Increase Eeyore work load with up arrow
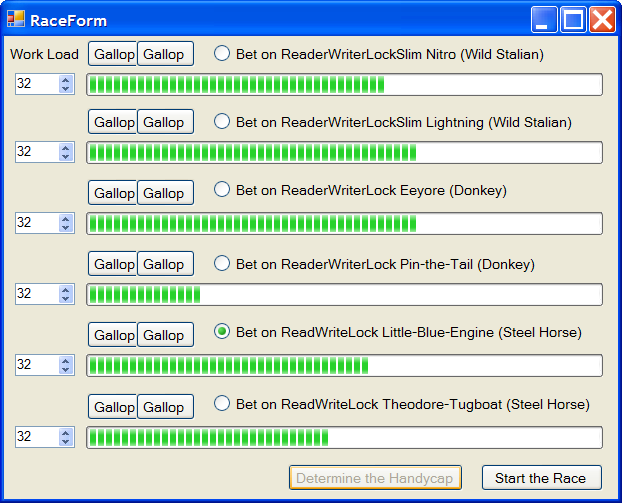The height and width of the screenshot is (503, 622). pyautogui.click(x=66, y=218)
